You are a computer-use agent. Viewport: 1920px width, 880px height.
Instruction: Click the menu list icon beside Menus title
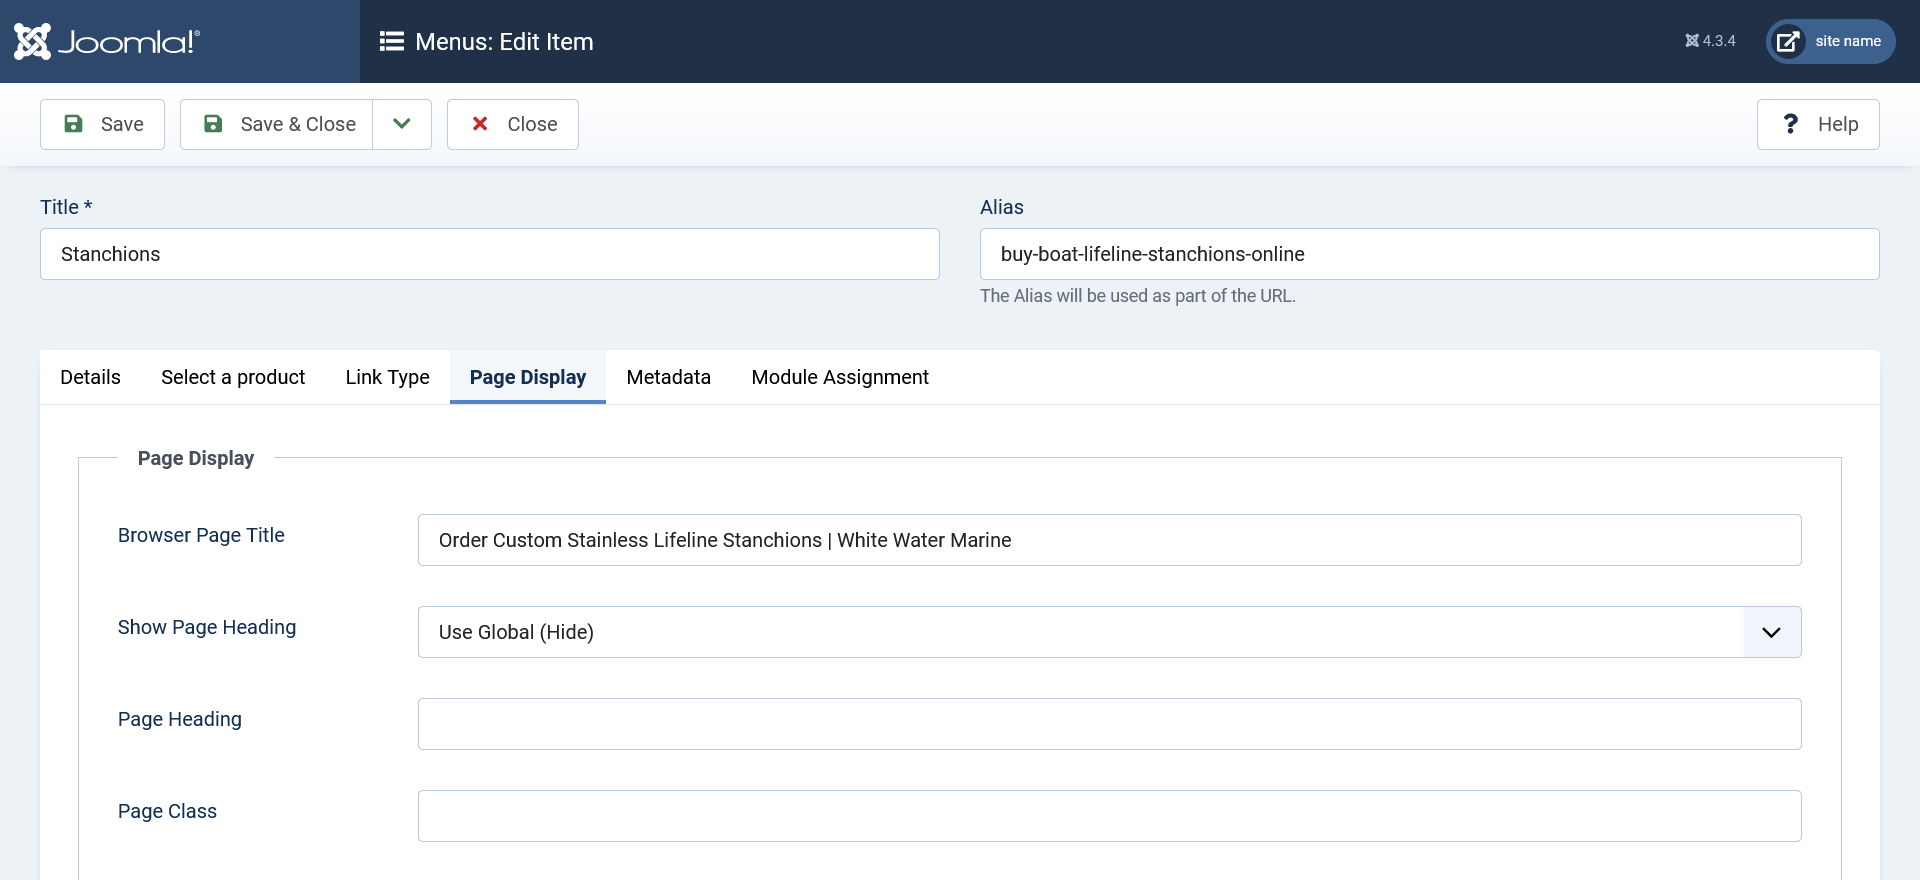click(x=391, y=41)
